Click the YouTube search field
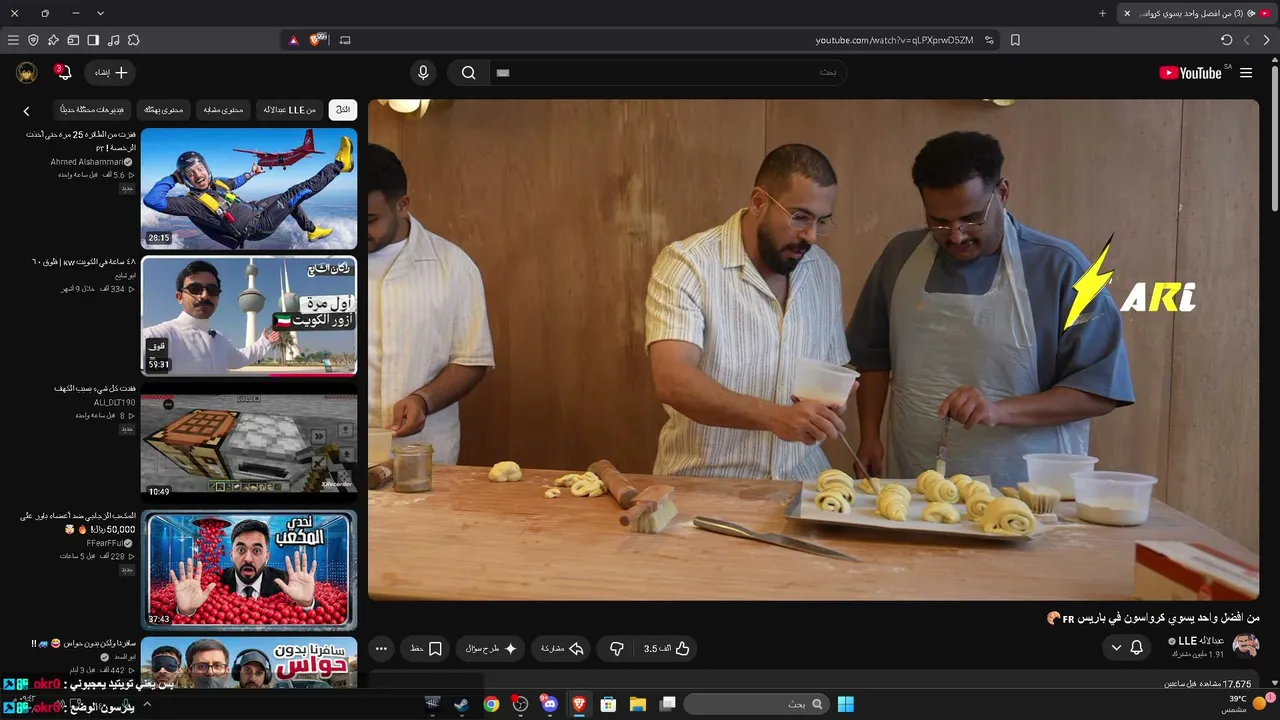The height and width of the screenshot is (720, 1280). 667,73
